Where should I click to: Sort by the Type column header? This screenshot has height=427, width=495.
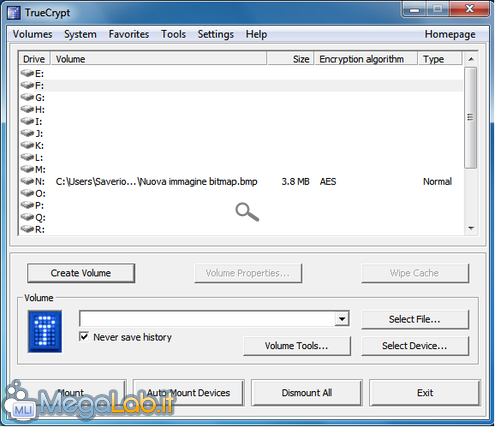[x=440, y=59]
